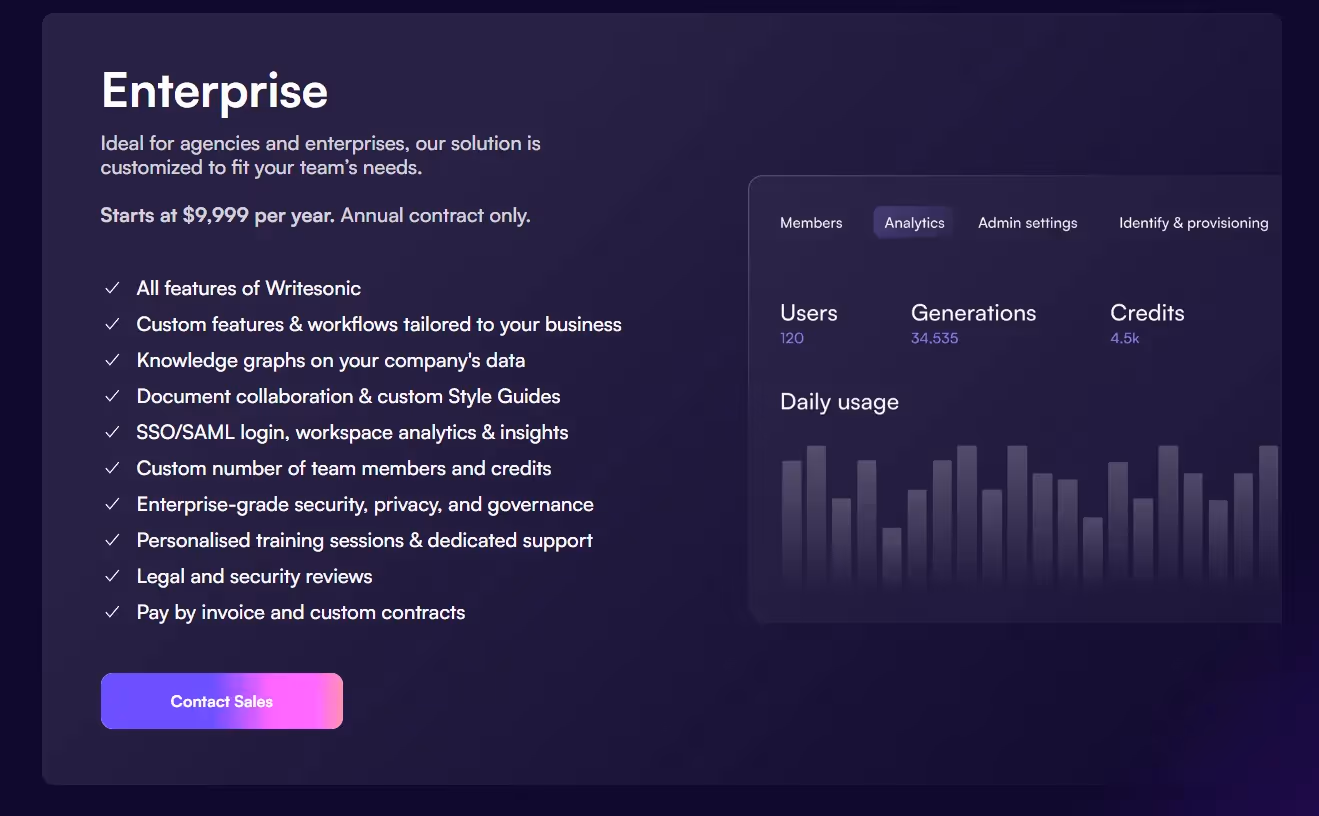This screenshot has height=816, width=1319.
Task: Click Enterprise-grade security, privacy, and governance
Action: tap(365, 504)
